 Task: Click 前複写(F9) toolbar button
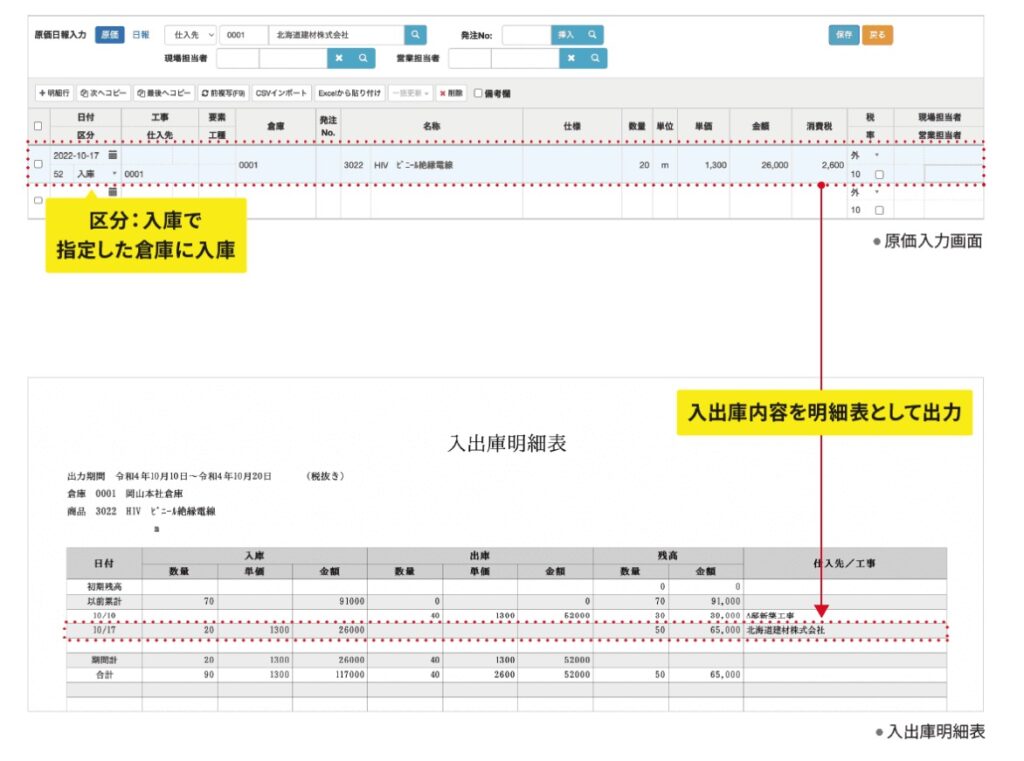point(223,93)
